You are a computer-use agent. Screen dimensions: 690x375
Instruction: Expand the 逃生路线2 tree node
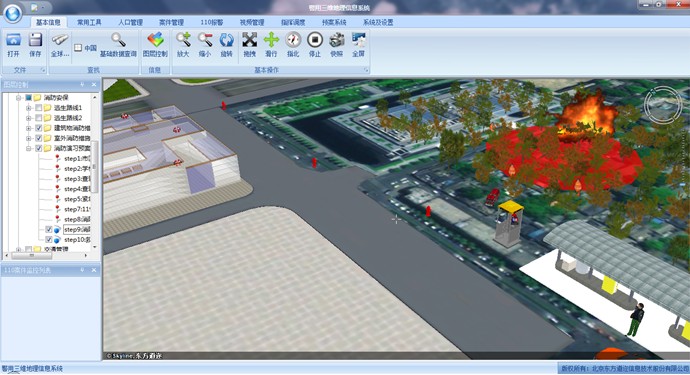coord(28,118)
